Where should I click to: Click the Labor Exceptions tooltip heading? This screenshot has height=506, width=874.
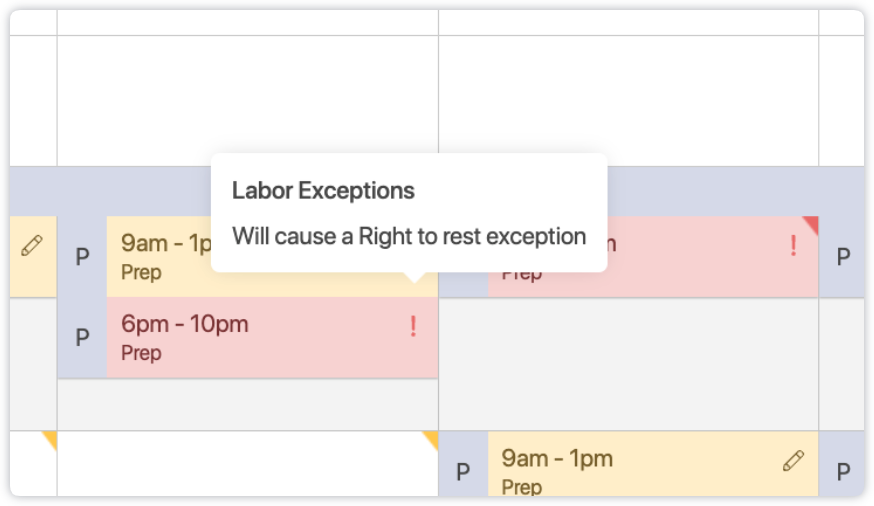click(323, 190)
